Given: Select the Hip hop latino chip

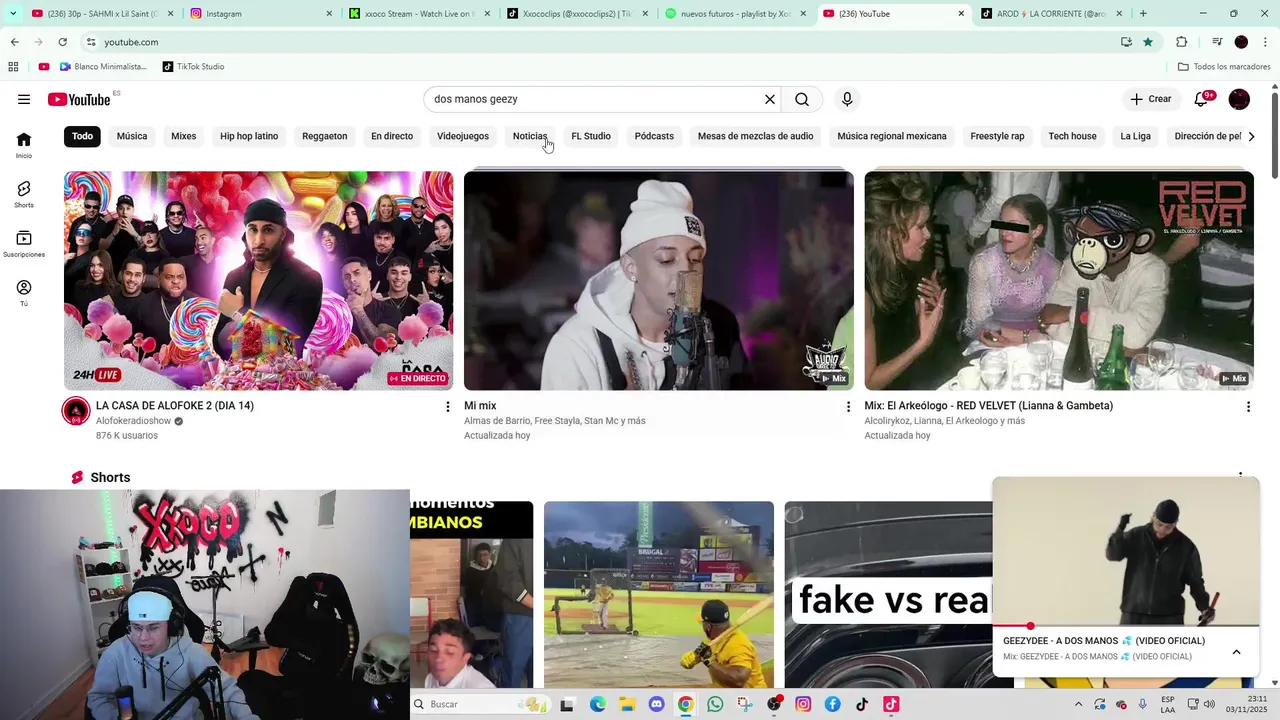Looking at the screenshot, I should click(249, 136).
